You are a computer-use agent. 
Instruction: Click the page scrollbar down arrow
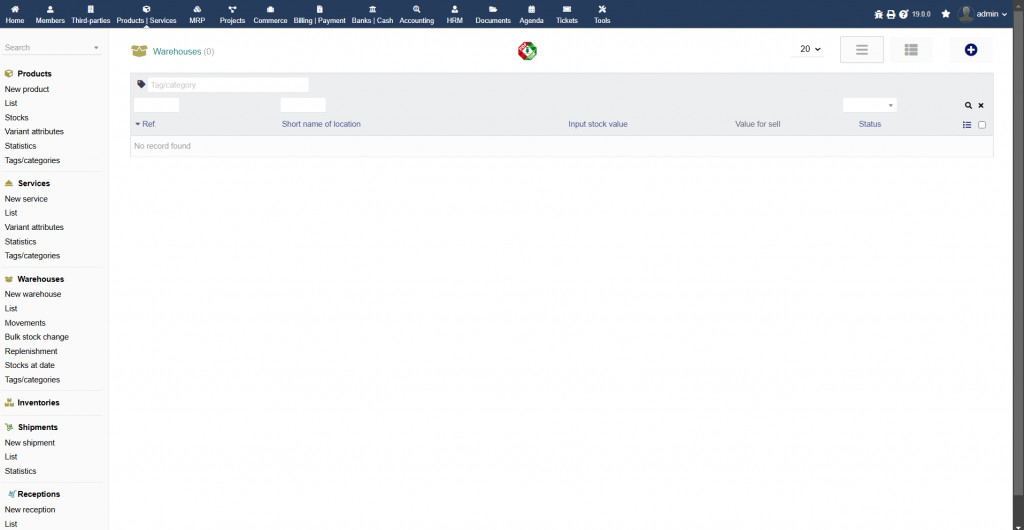tap(1019, 525)
